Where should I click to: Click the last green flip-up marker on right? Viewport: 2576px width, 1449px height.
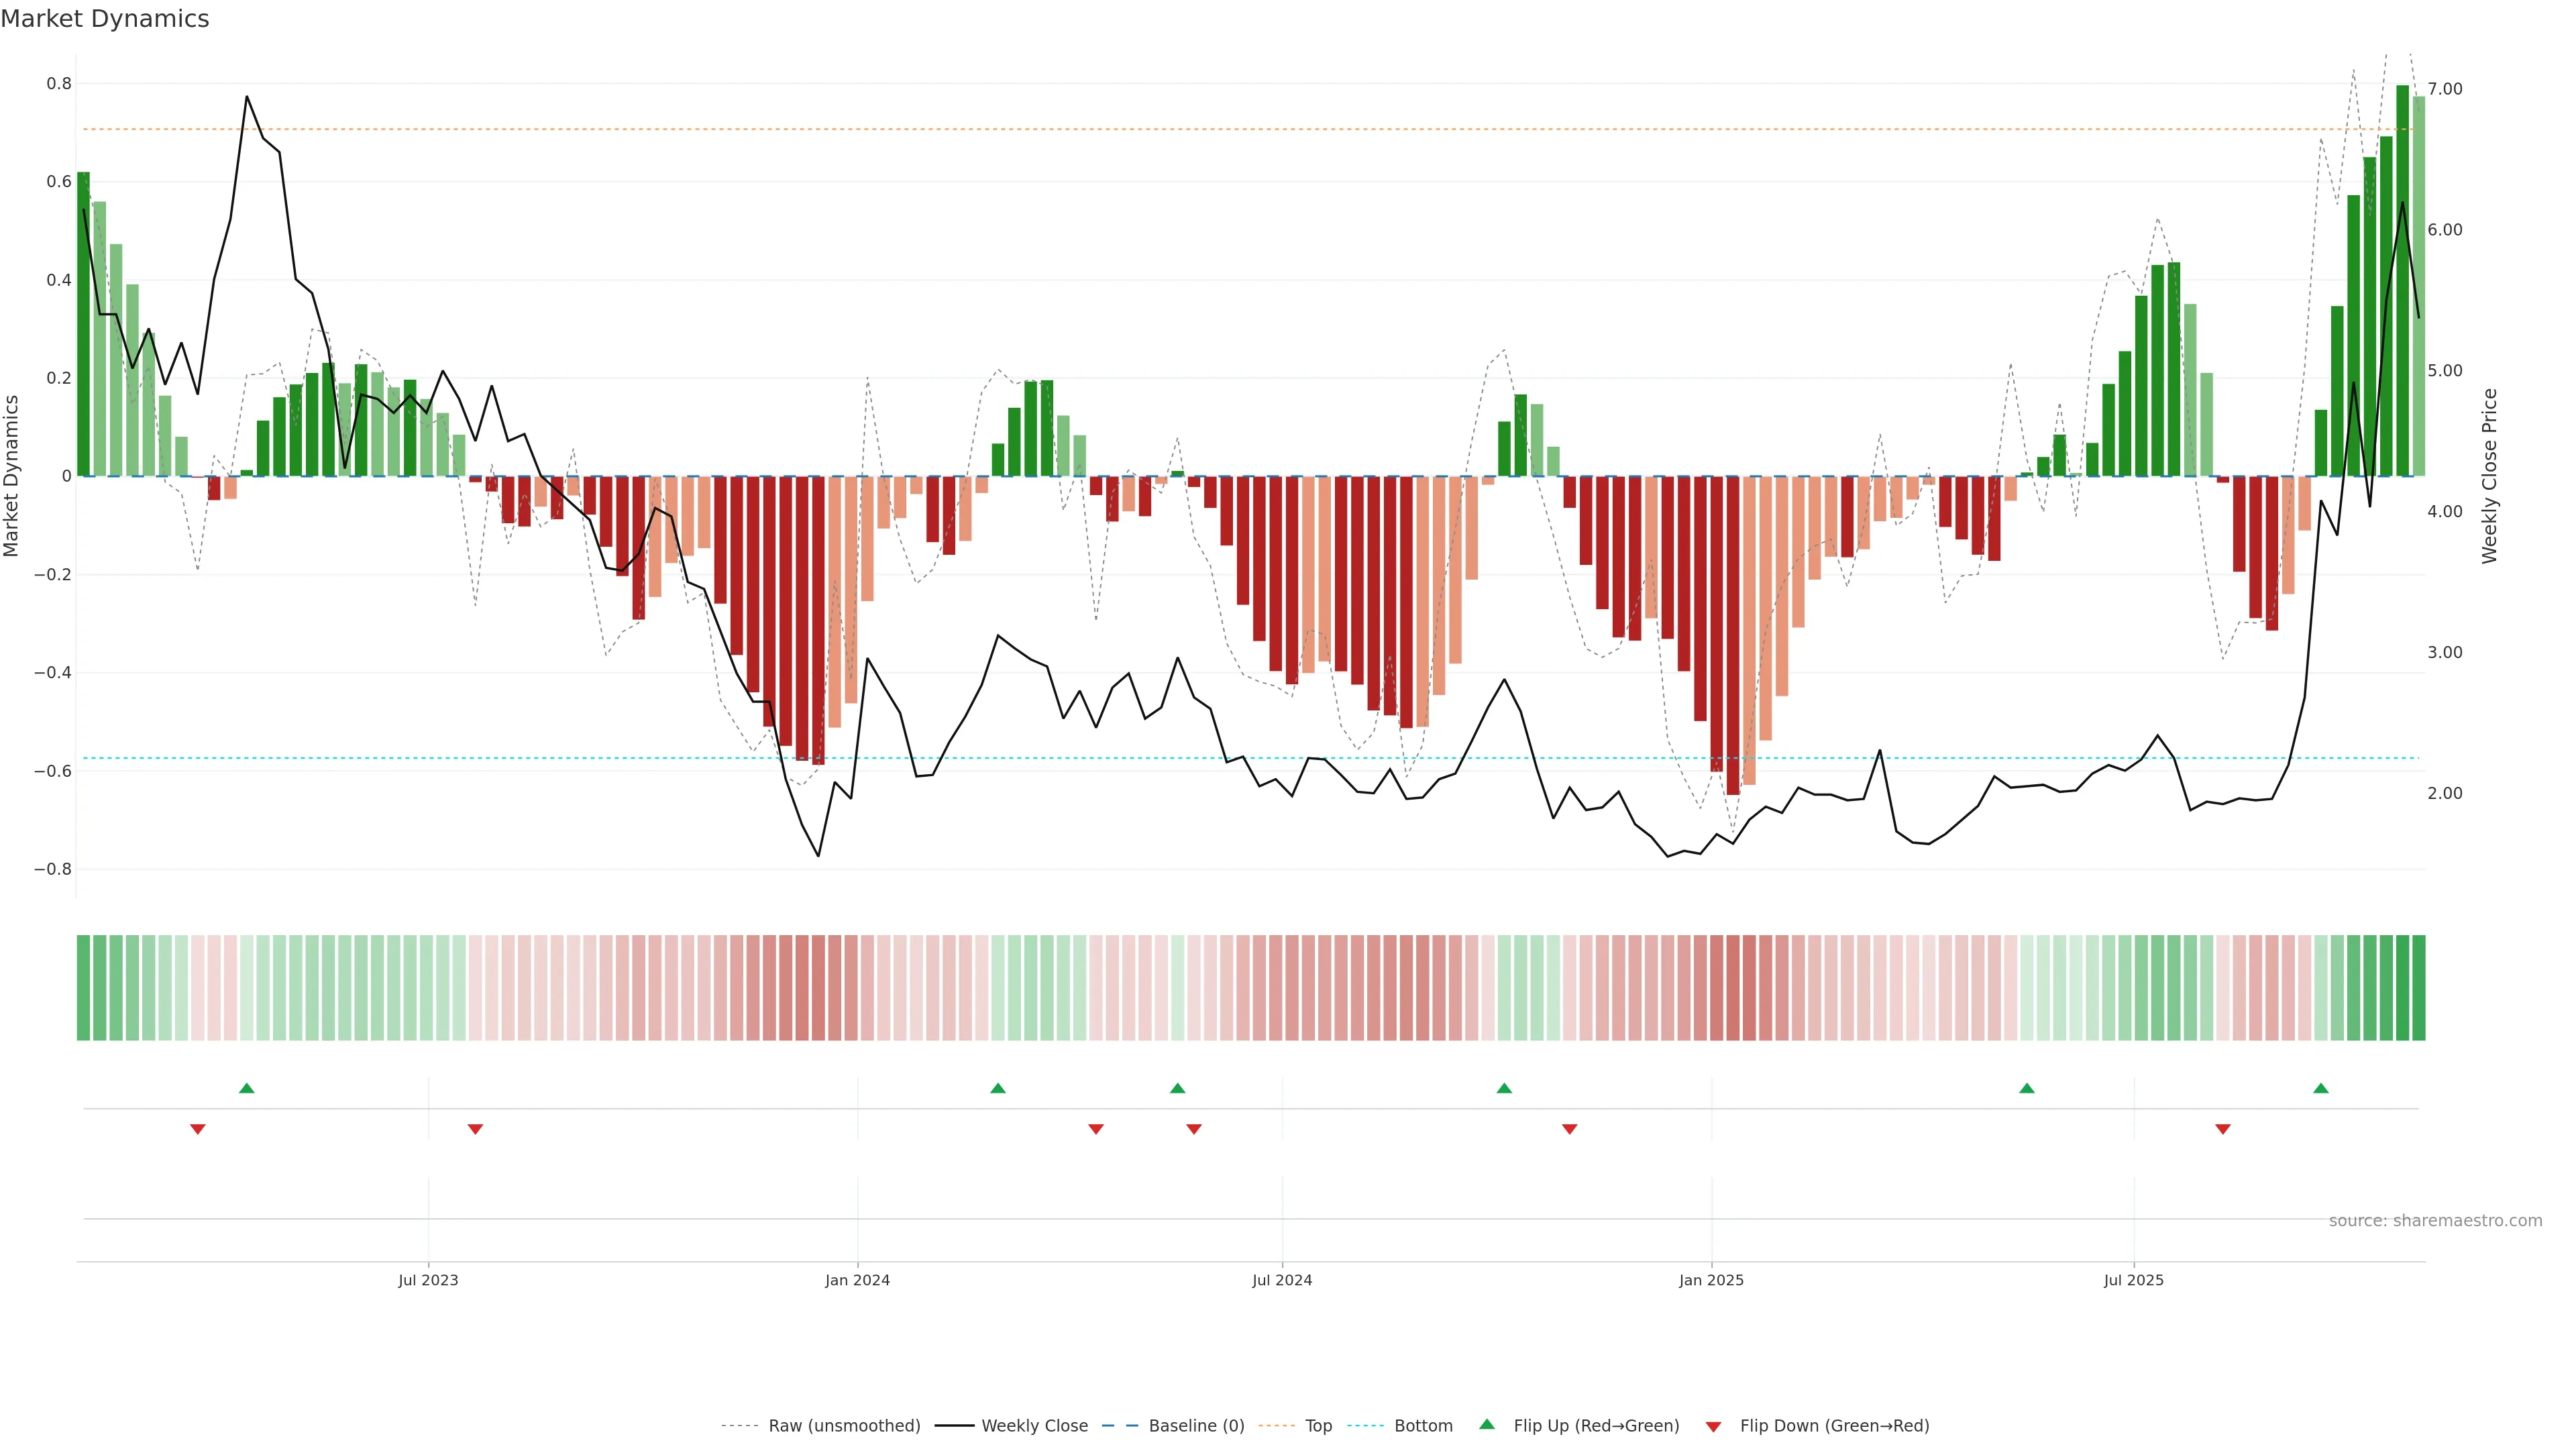click(x=2321, y=1088)
